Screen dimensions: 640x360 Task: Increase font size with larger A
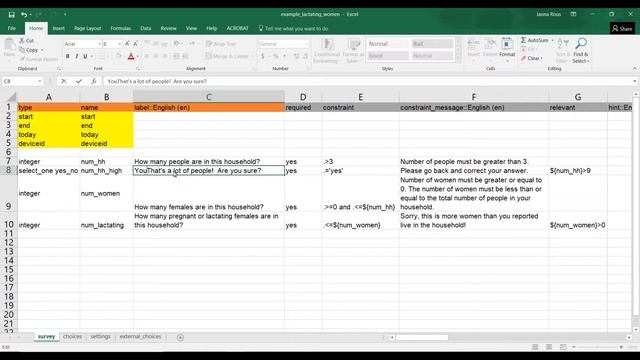127,44
